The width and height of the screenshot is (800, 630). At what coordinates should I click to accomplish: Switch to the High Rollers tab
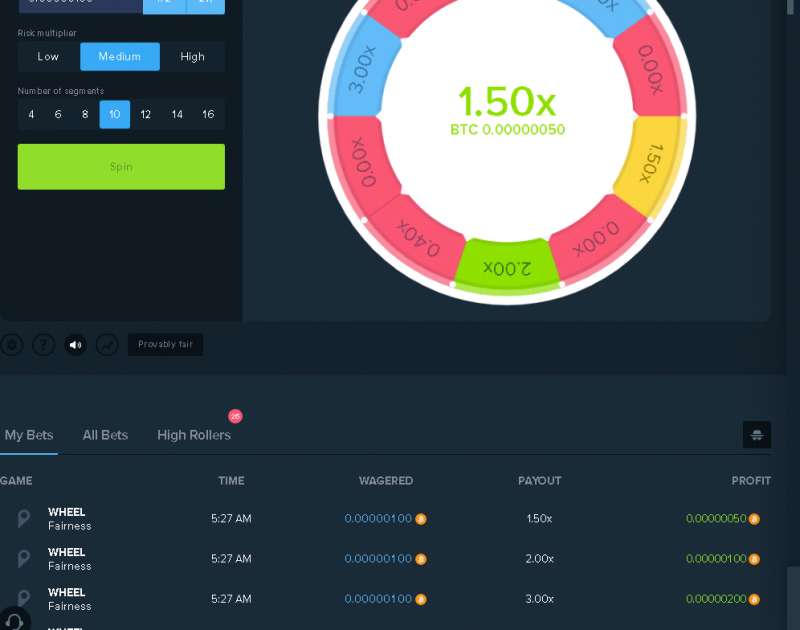pos(194,435)
